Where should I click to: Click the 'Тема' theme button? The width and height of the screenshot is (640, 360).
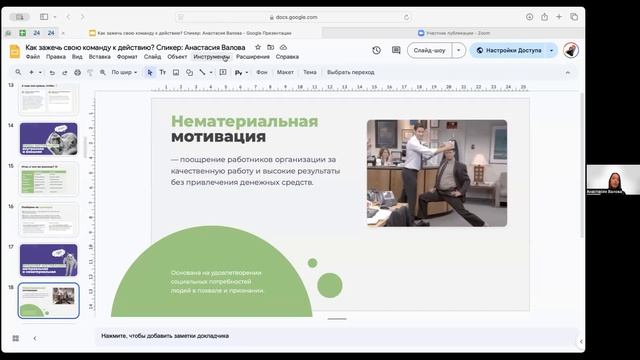pos(310,72)
